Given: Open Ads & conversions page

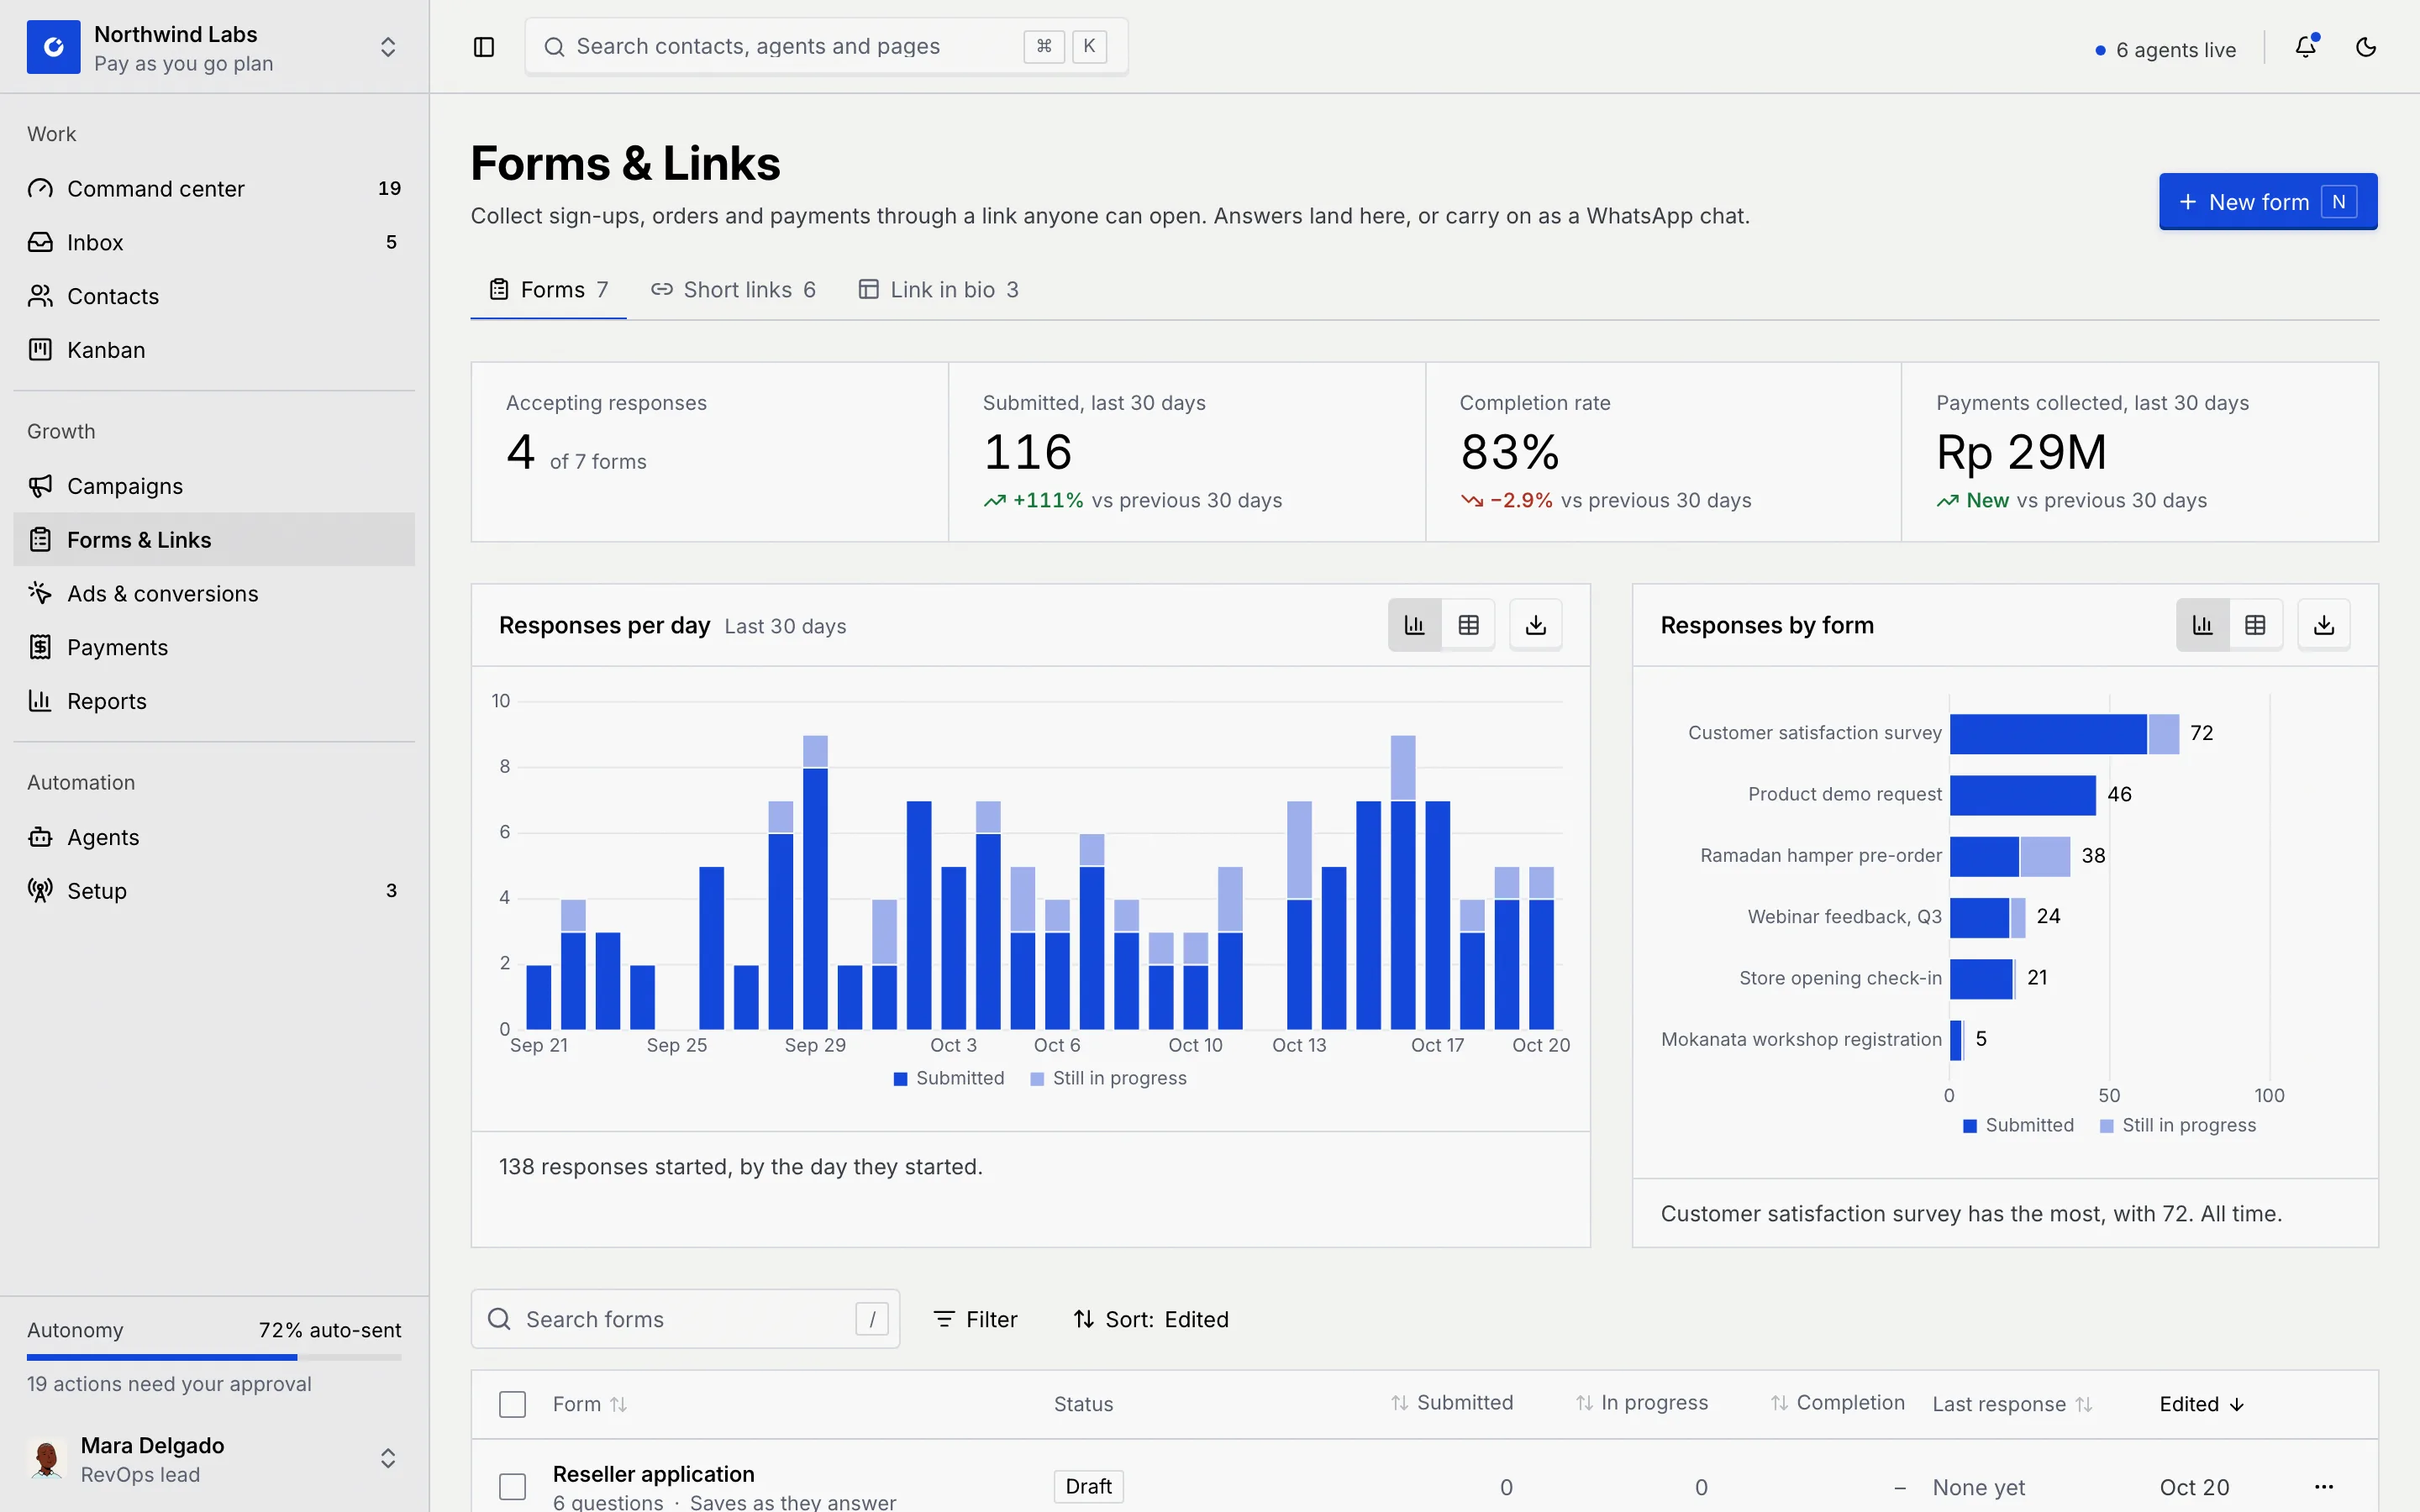Looking at the screenshot, I should click(x=214, y=594).
